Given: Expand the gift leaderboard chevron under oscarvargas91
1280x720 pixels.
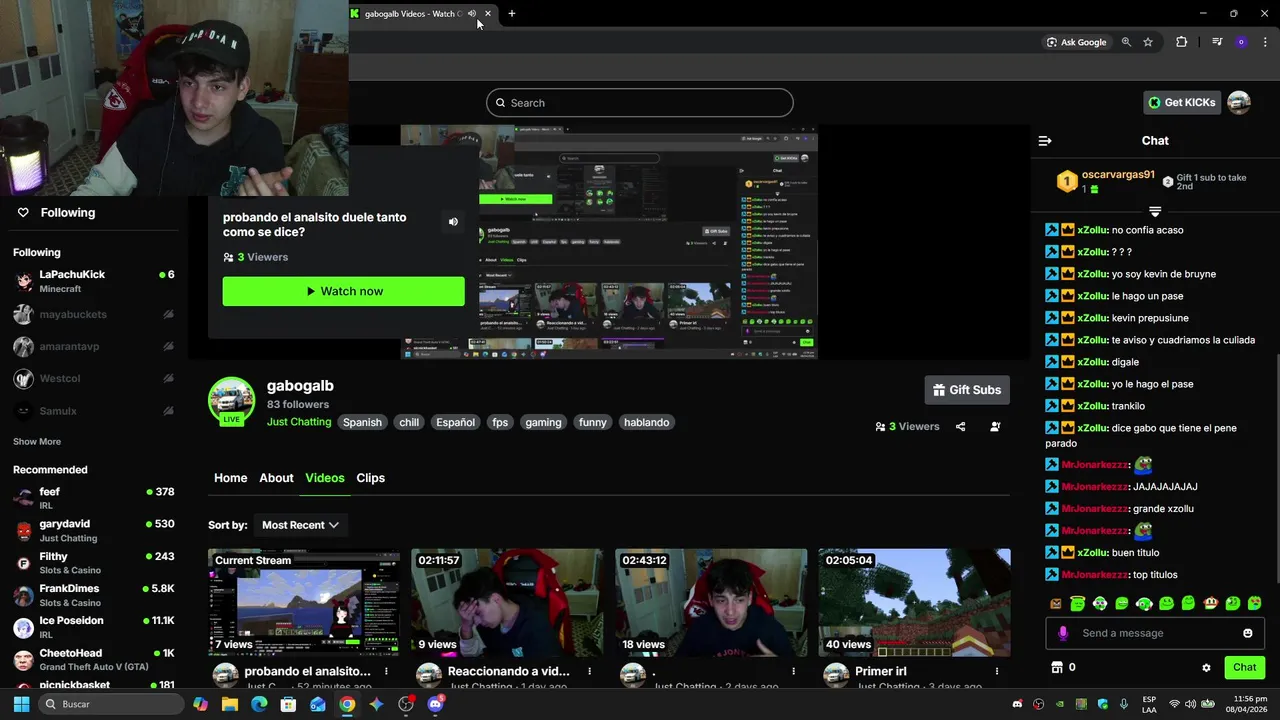Looking at the screenshot, I should point(1155,212).
